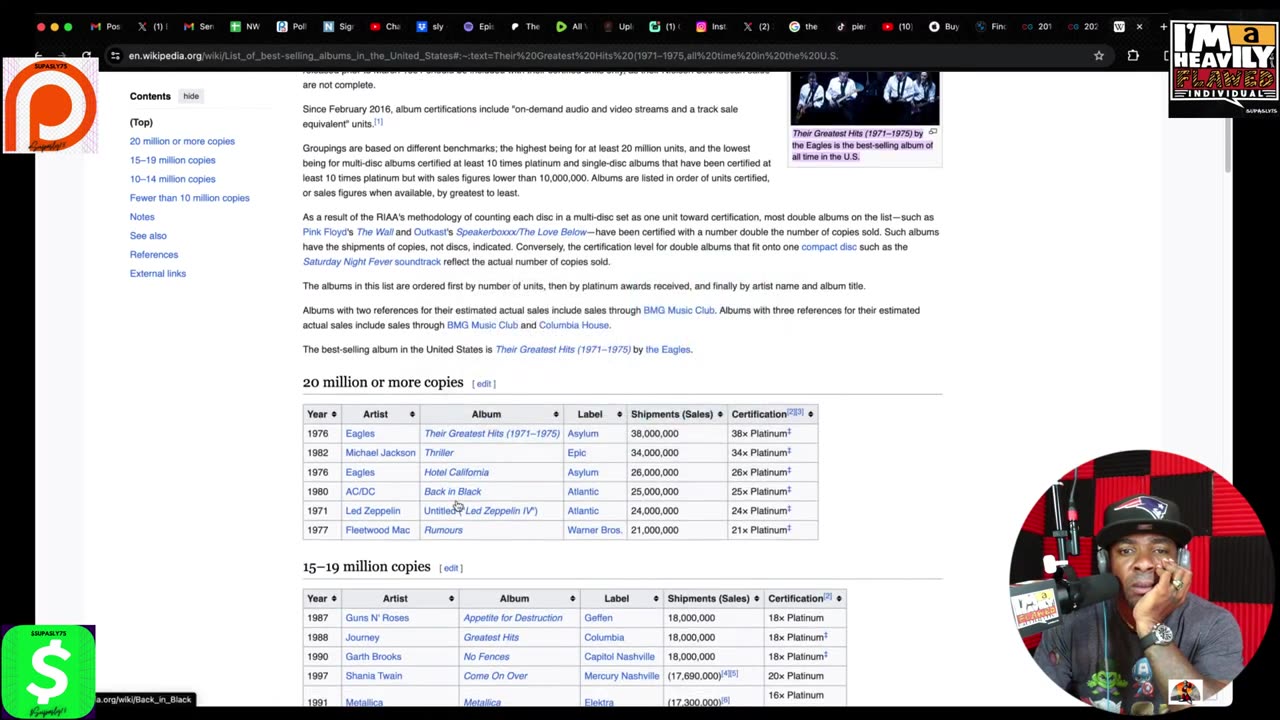1280x720 pixels.
Task: Go to 'External links' in Contents
Action: click(x=157, y=274)
